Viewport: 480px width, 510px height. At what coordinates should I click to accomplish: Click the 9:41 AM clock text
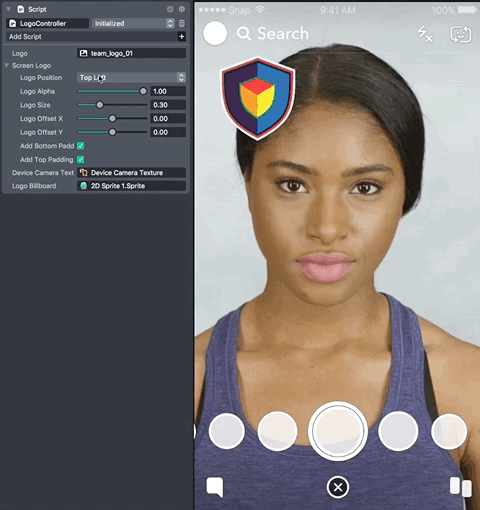pyautogui.click(x=338, y=10)
